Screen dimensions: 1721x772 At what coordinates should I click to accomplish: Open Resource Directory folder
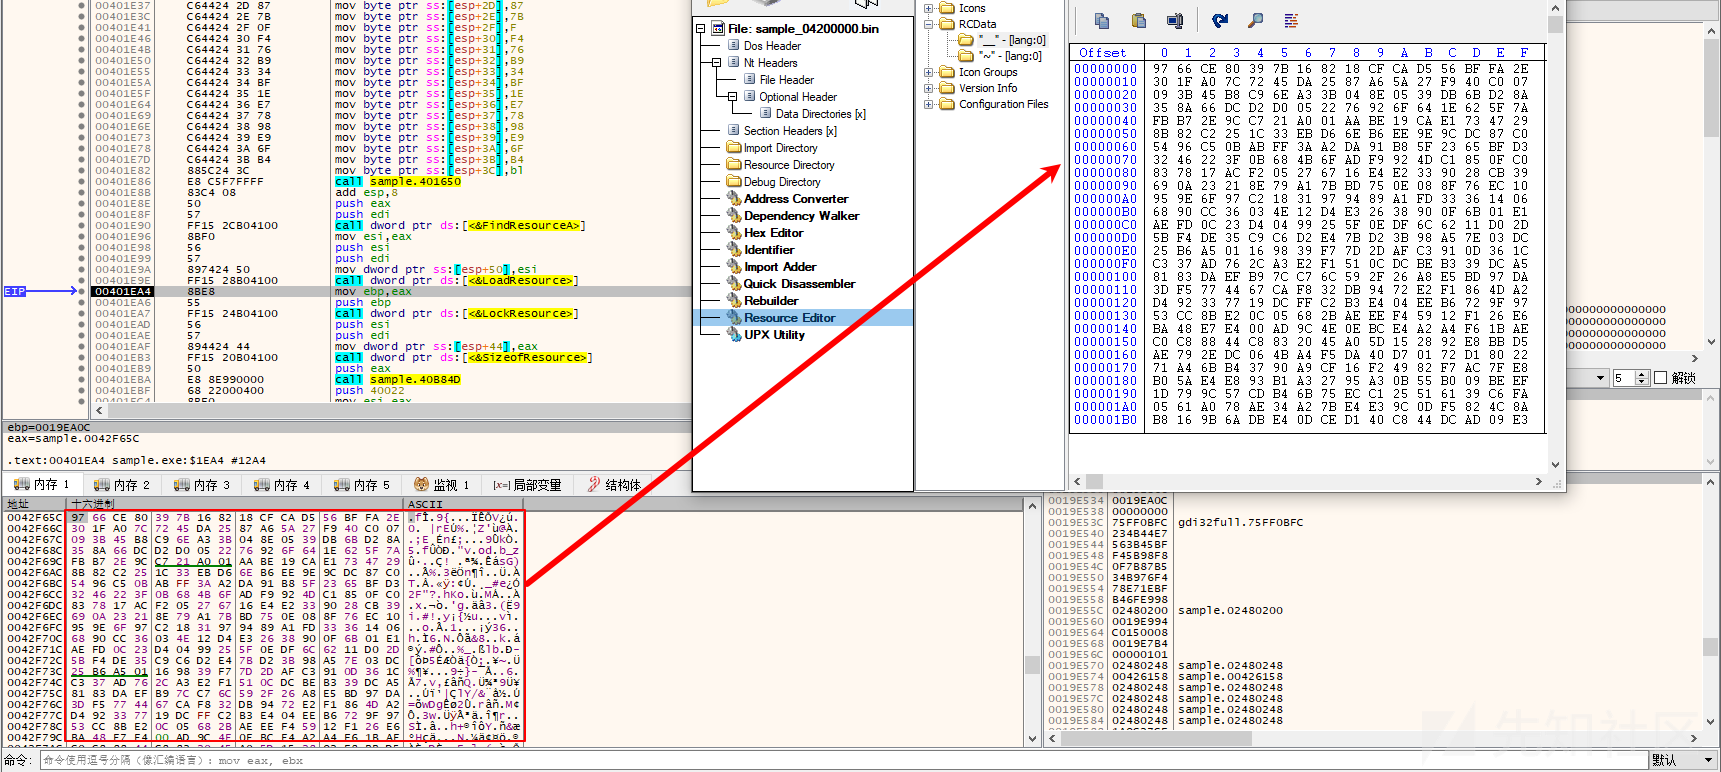tap(788, 165)
